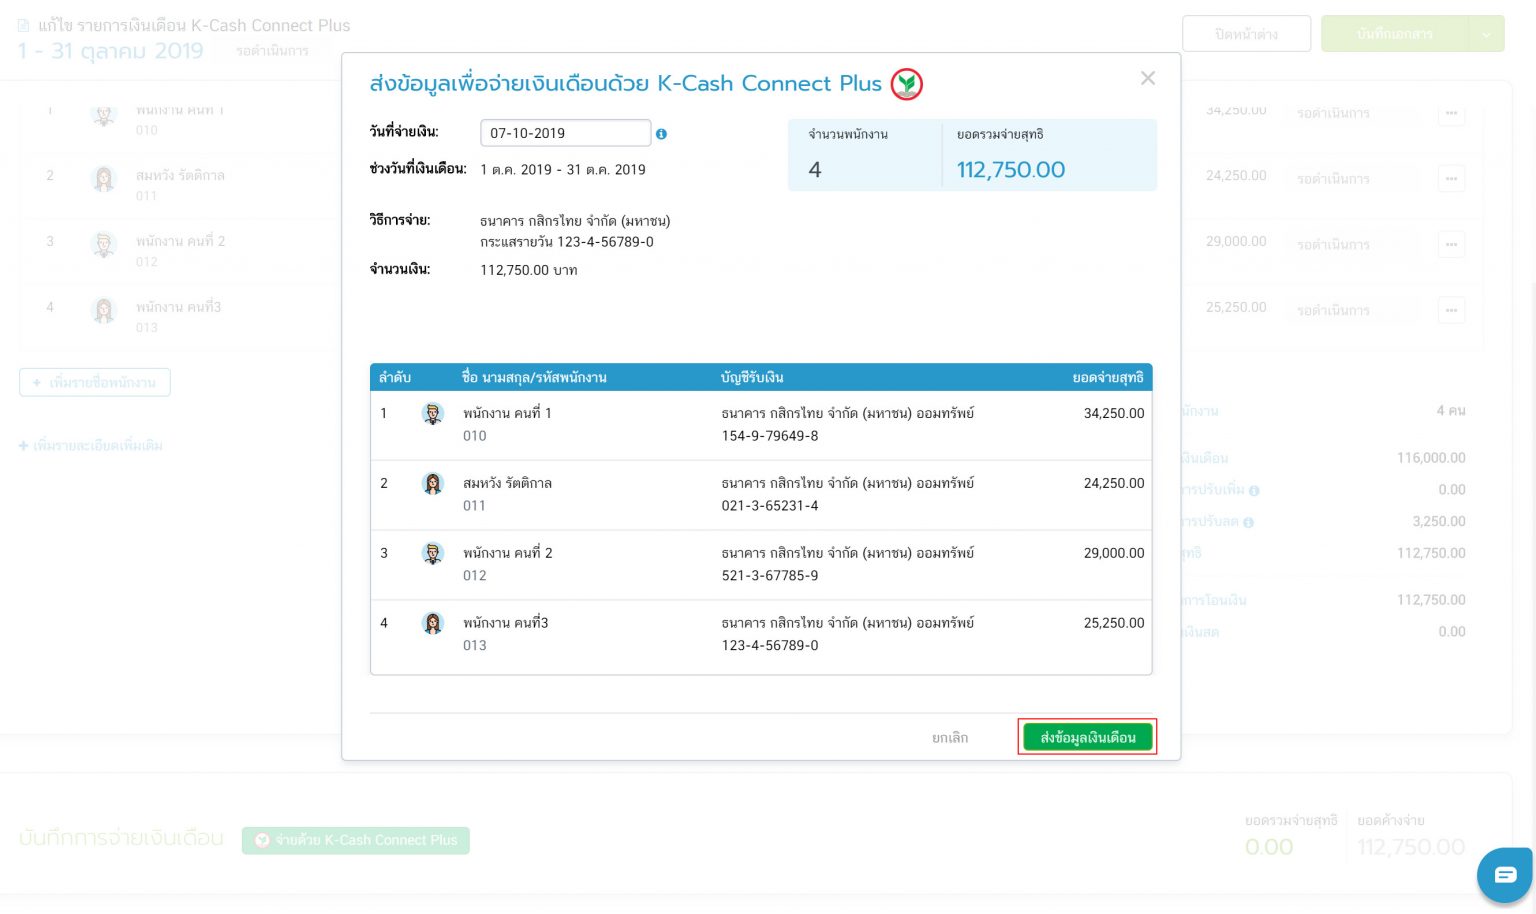Screen dimensions: 1536x914
Task: Select the payment date field 07-10-2019
Action: pos(566,133)
